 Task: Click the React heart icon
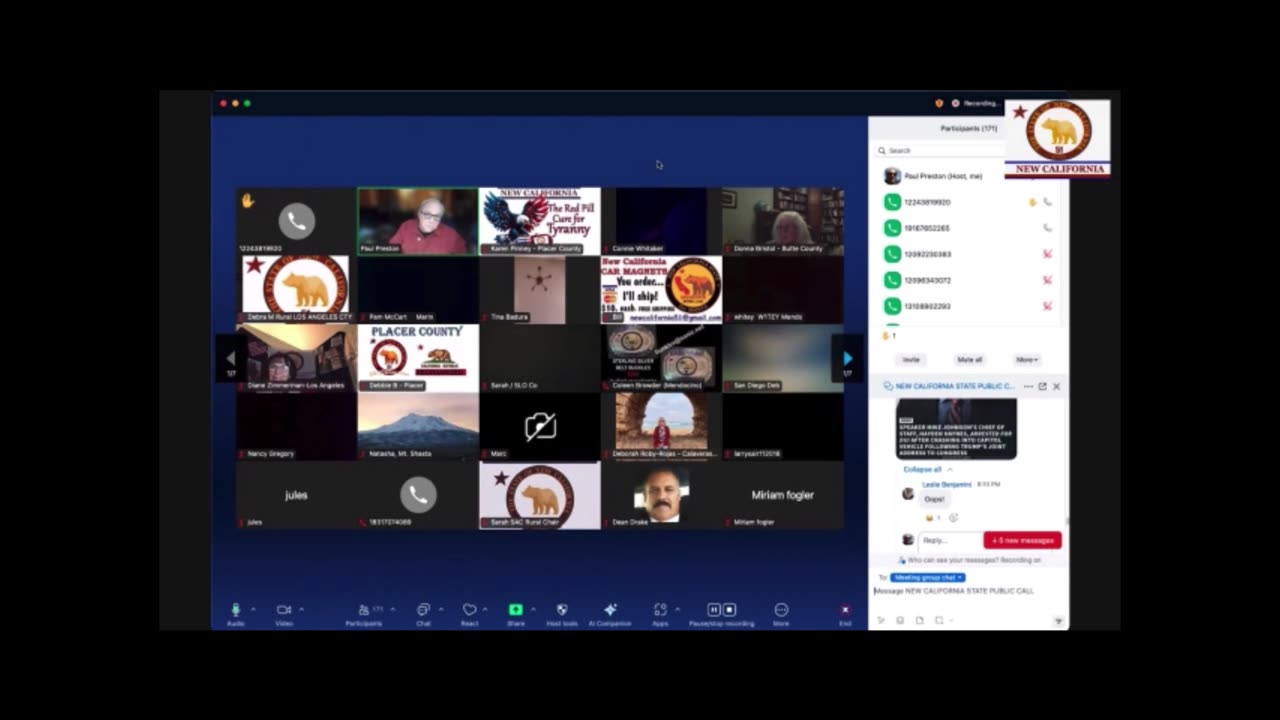469,609
